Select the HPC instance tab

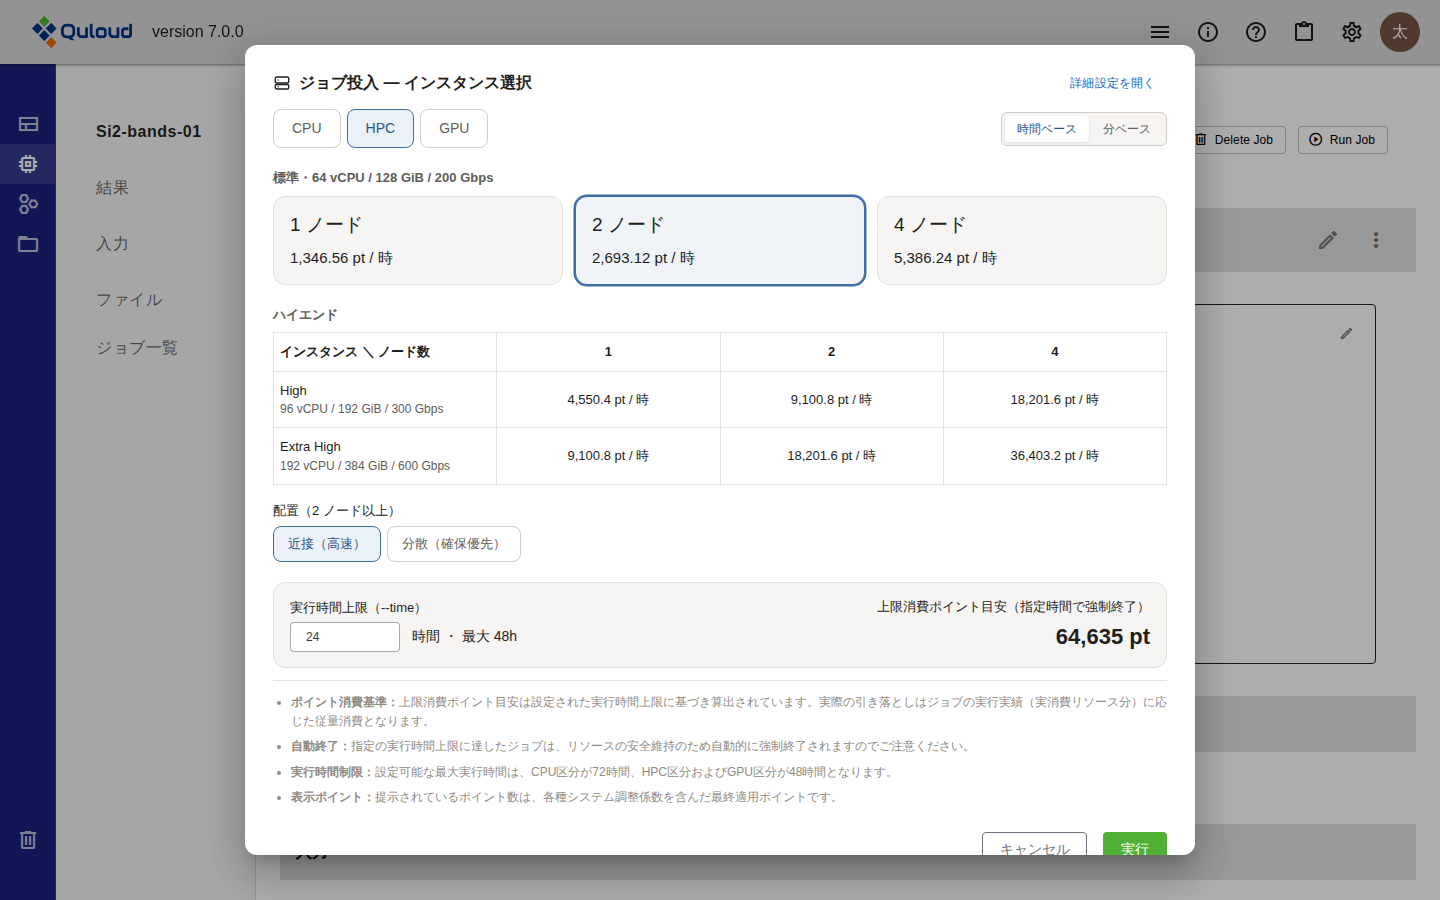pyautogui.click(x=380, y=128)
